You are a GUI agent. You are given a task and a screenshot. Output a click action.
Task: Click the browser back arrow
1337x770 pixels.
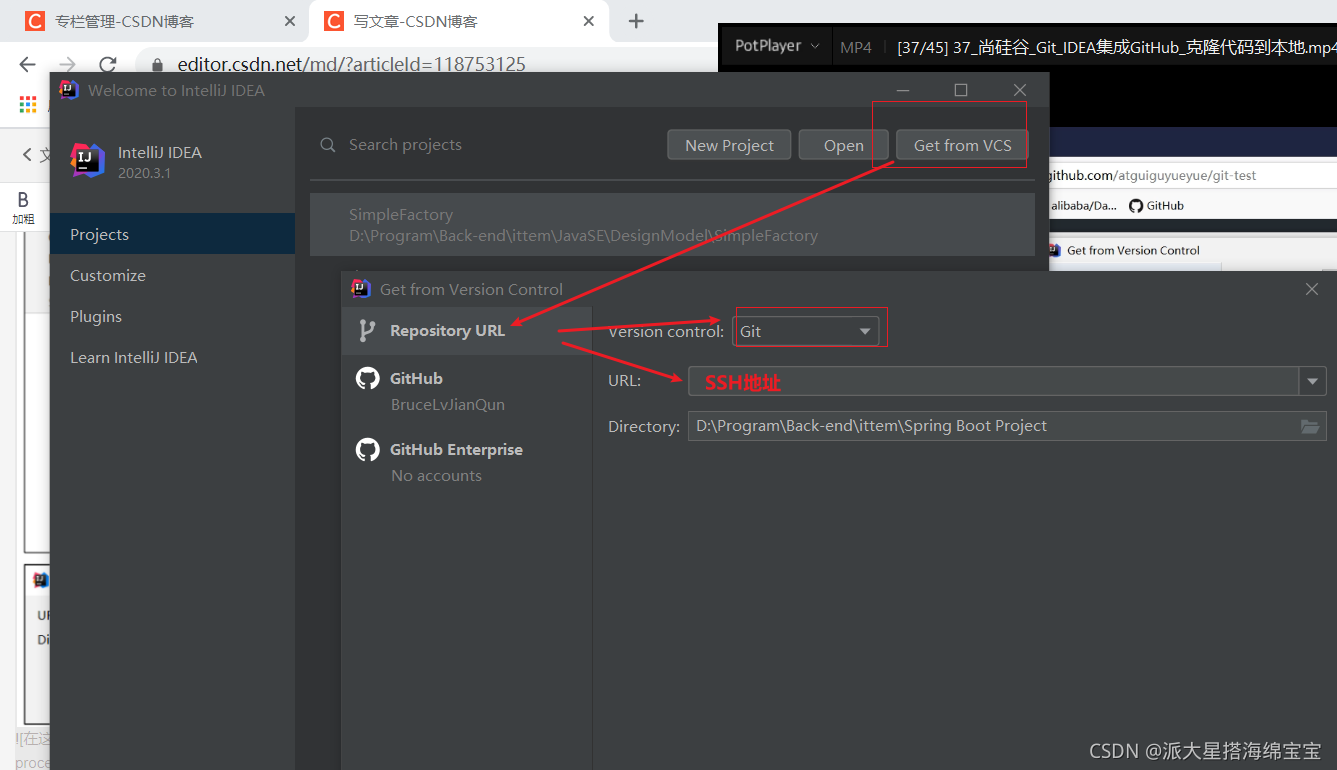[x=27, y=65]
